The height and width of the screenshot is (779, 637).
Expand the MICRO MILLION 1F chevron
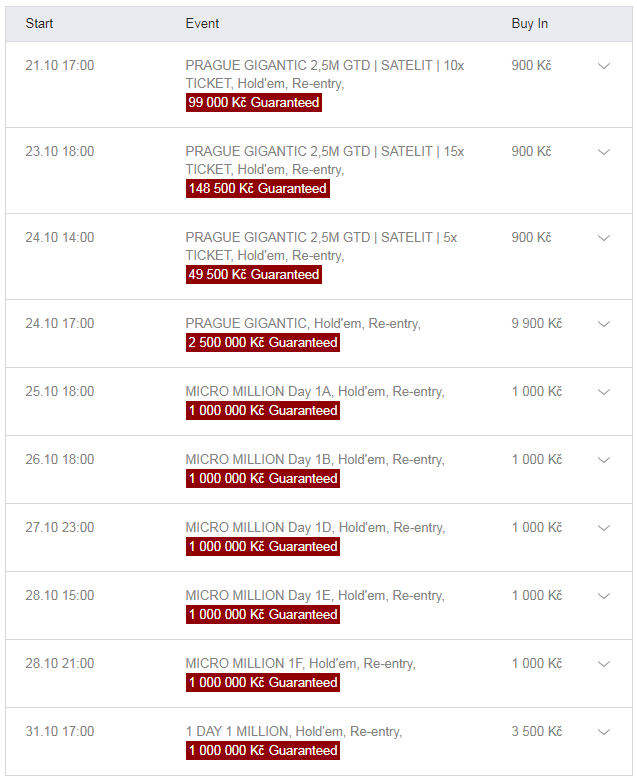click(603, 664)
